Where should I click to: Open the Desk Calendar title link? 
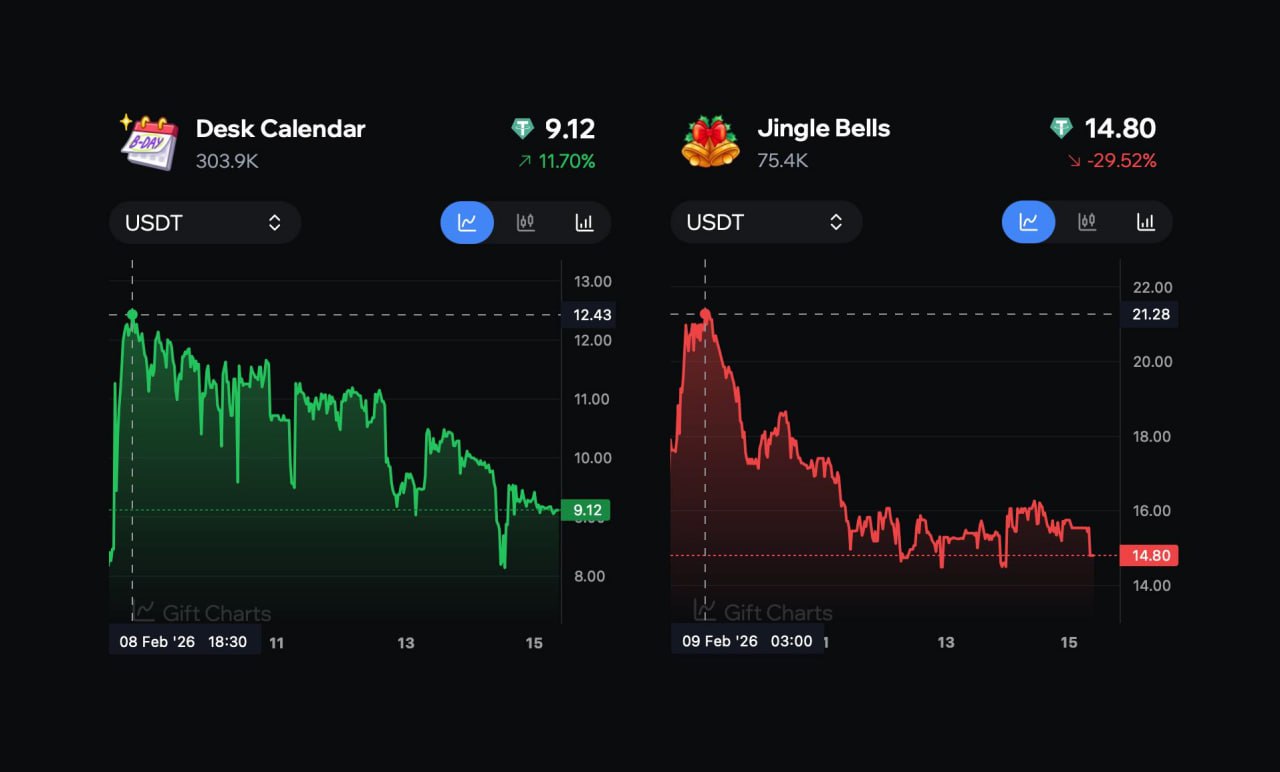tap(280, 129)
